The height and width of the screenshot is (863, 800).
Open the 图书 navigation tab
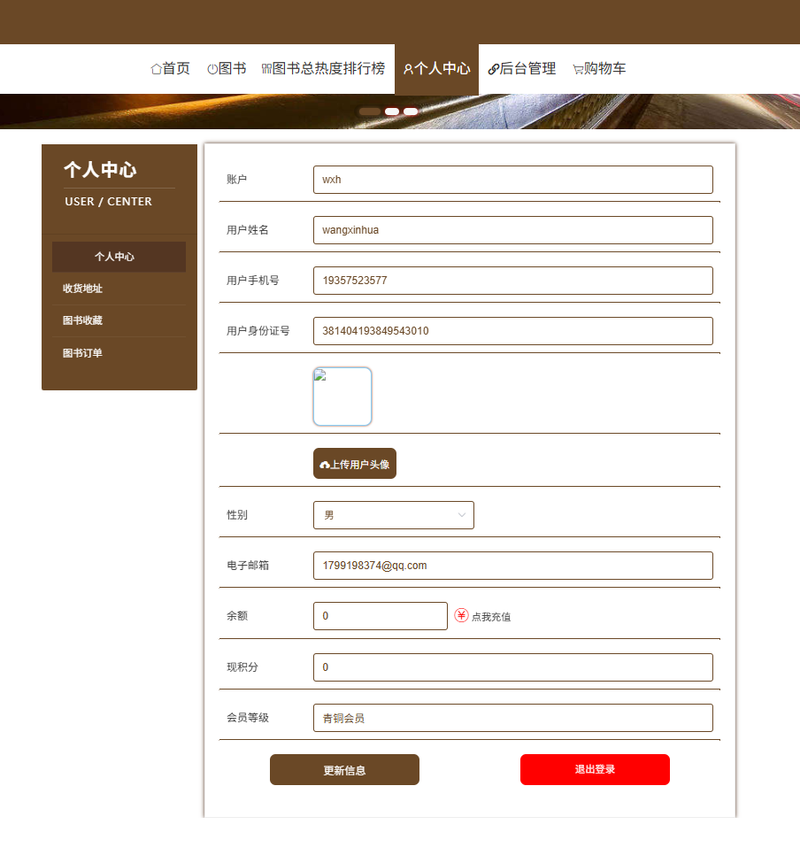(x=227, y=69)
